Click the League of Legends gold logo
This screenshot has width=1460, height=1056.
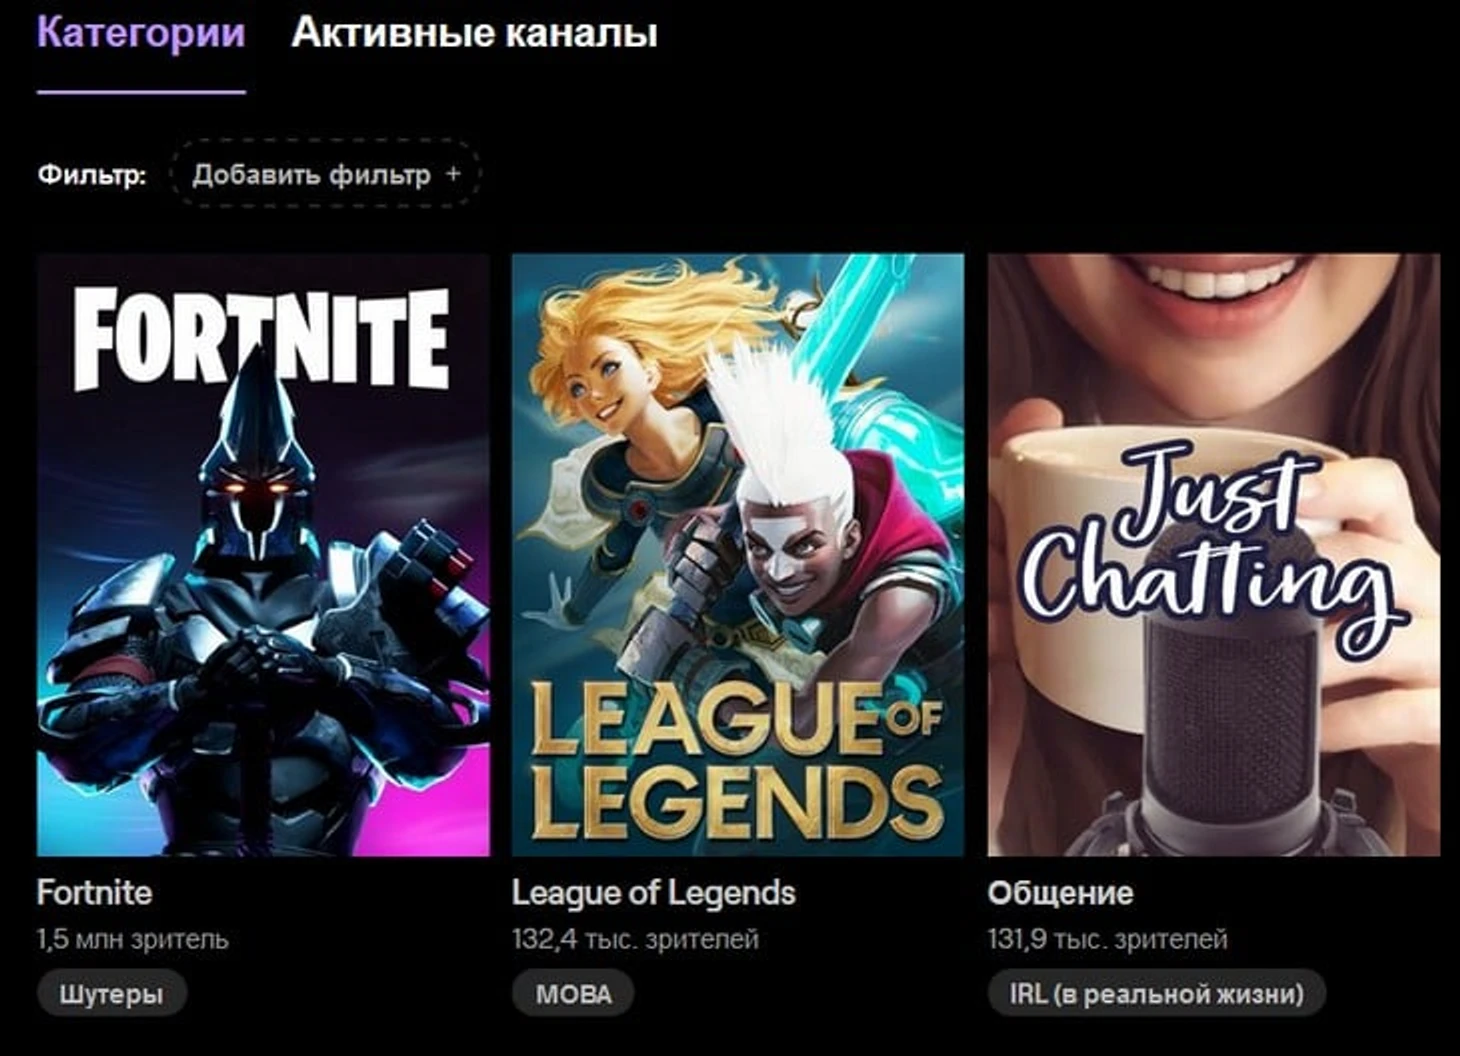point(737,760)
